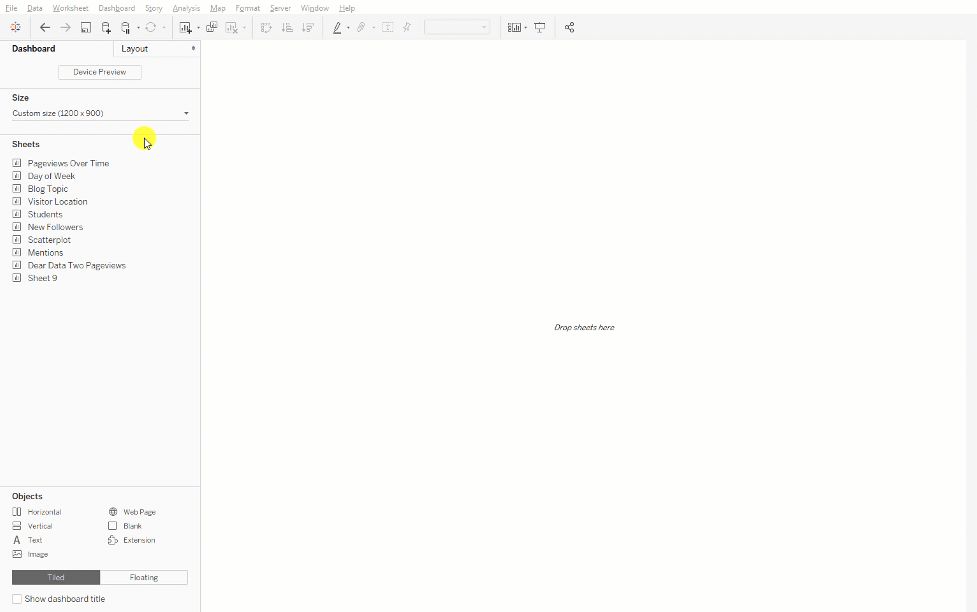The width and height of the screenshot is (977, 612).
Task: Enable Show dashboard title checkbox
Action: tap(17, 599)
